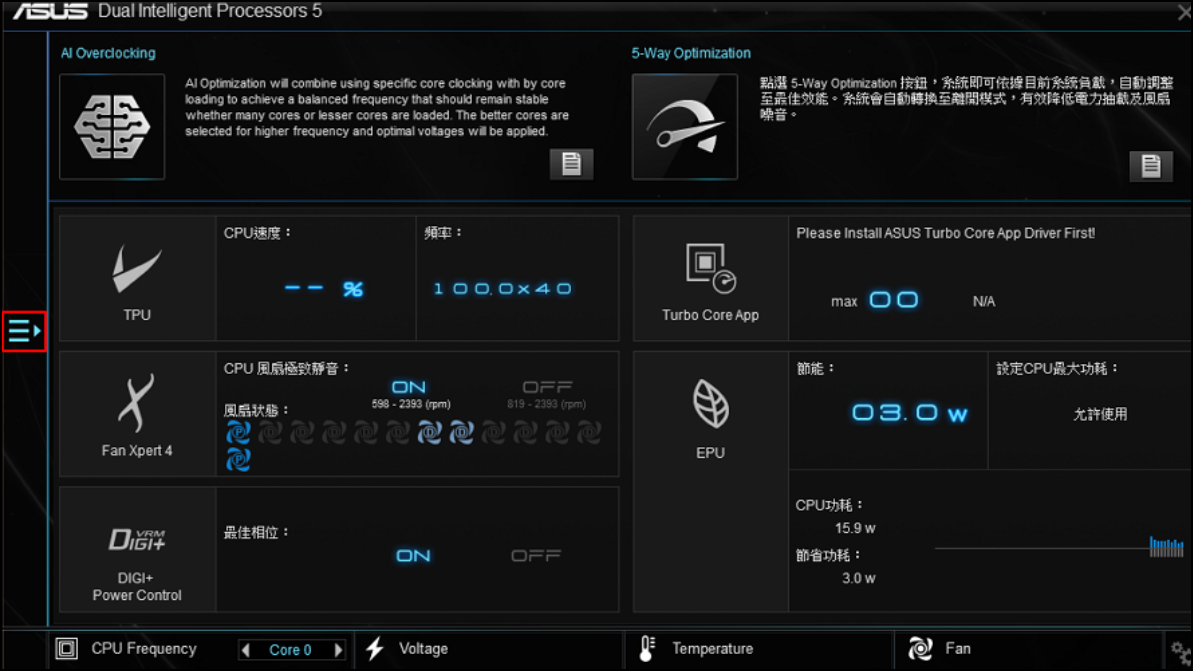
Task: Click the N/A Turbo Core status
Action: click(x=984, y=301)
